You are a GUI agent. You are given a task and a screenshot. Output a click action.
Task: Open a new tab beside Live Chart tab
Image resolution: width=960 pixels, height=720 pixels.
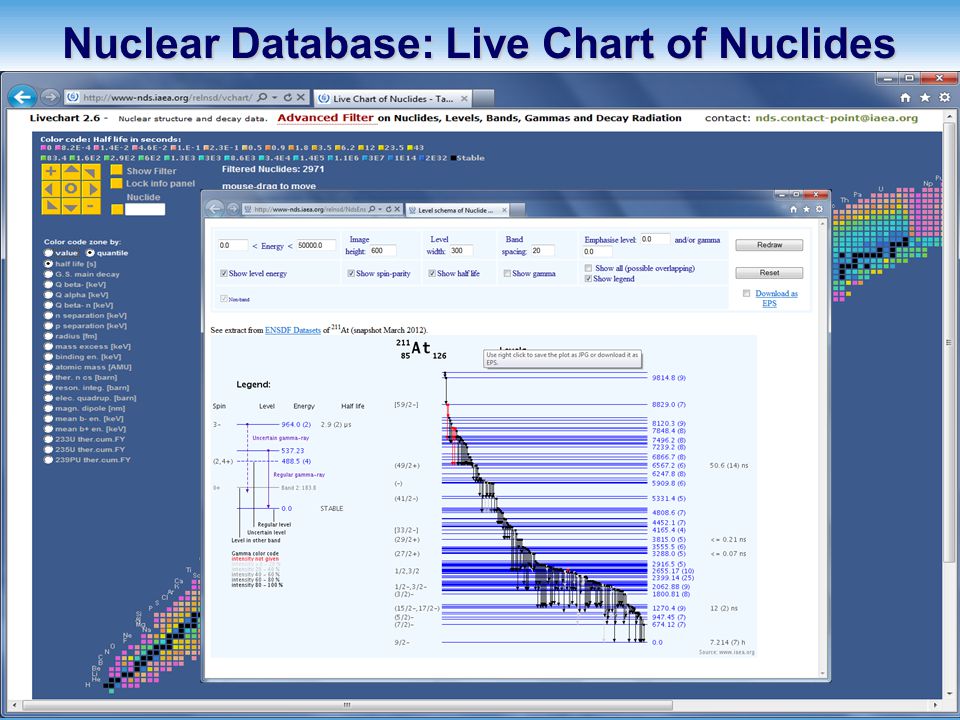(483, 98)
